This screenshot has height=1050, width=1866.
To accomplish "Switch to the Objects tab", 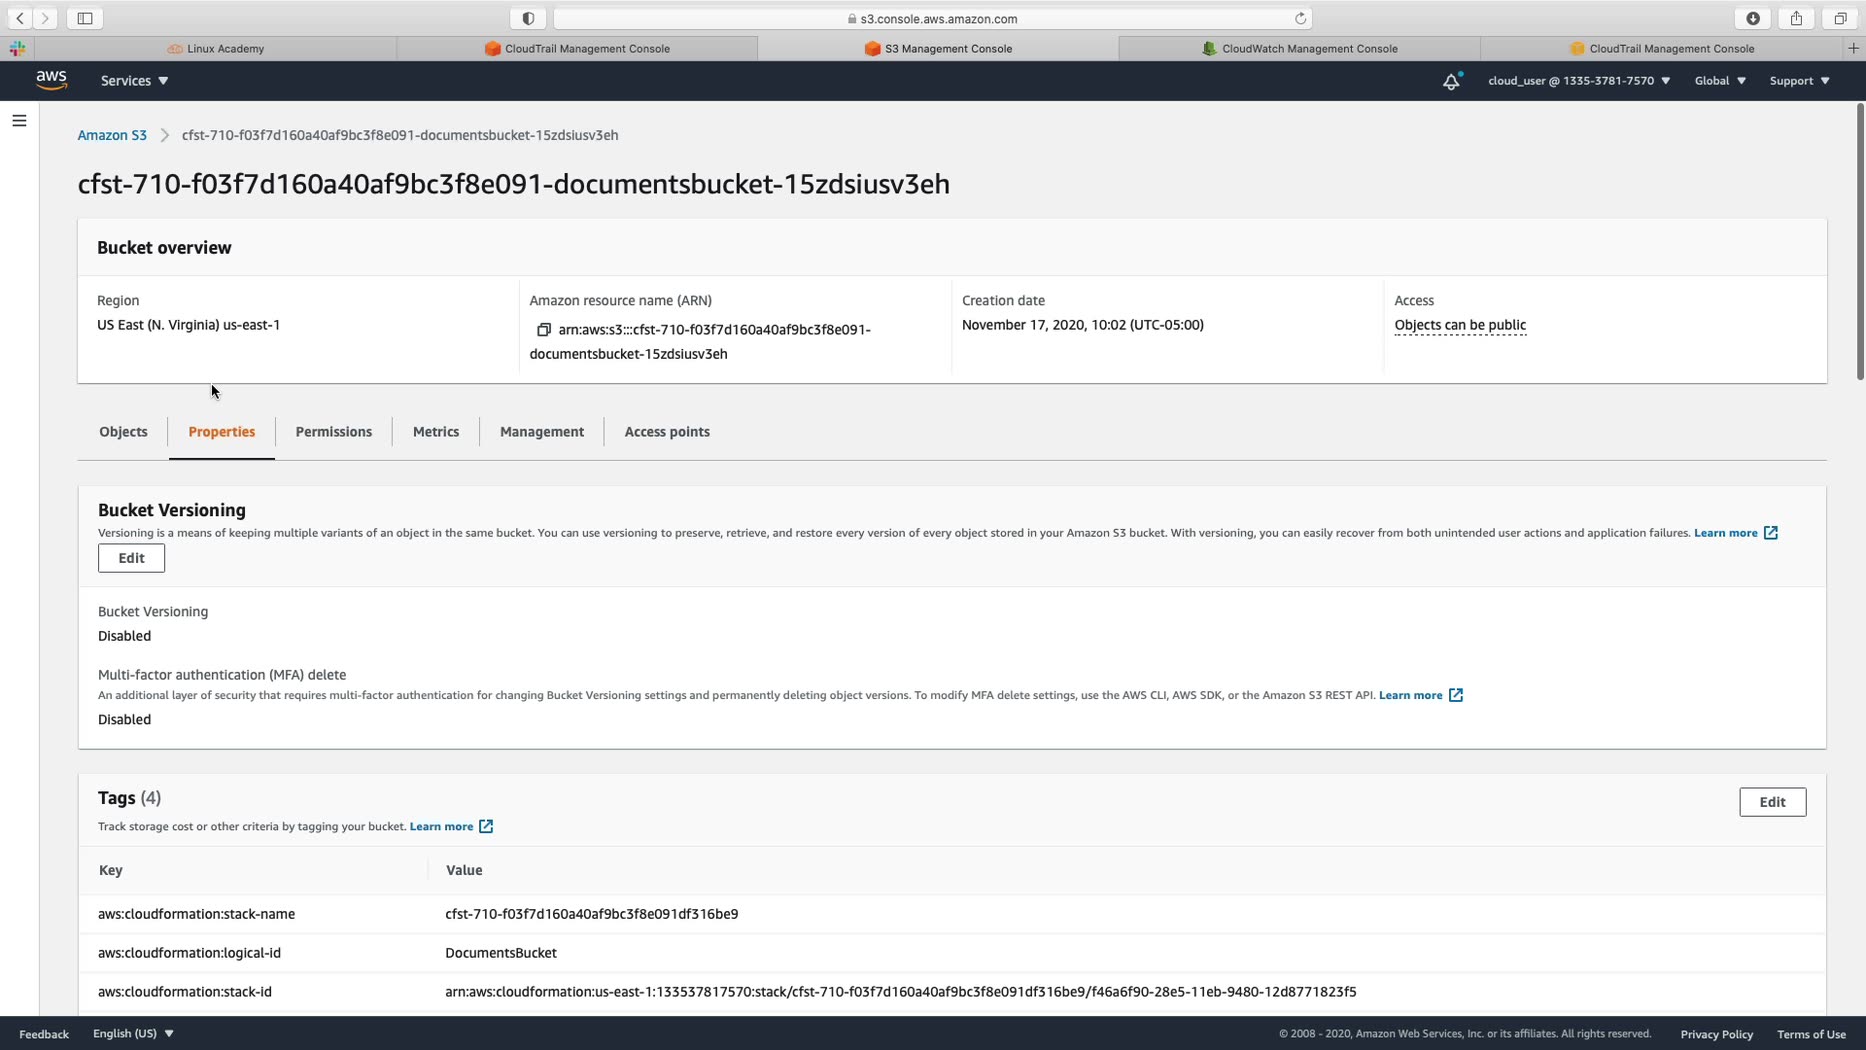I will coord(123,432).
